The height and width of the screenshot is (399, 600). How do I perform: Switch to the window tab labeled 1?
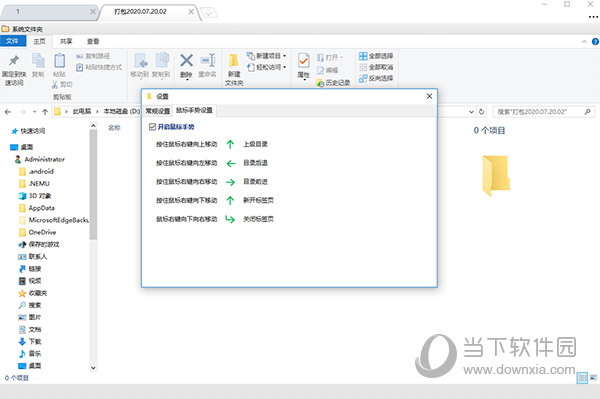tap(49, 12)
